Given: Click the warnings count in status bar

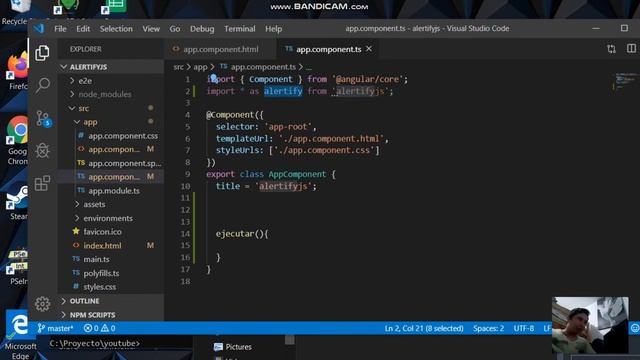Looking at the screenshot, I should point(108,328).
